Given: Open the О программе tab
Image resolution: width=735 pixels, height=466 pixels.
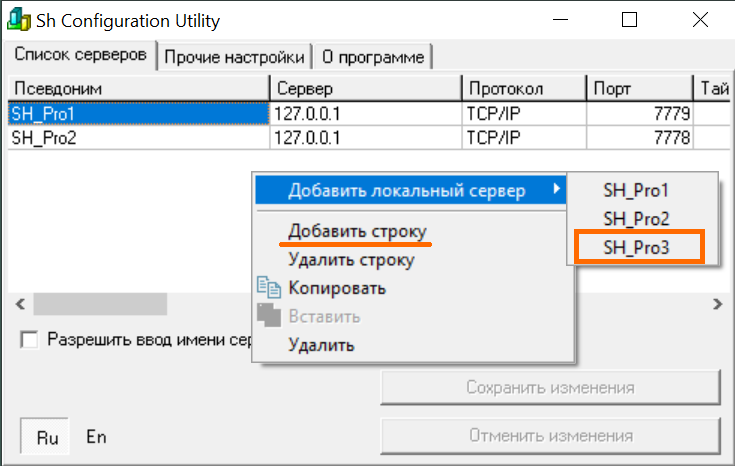Looking at the screenshot, I should pos(373,57).
